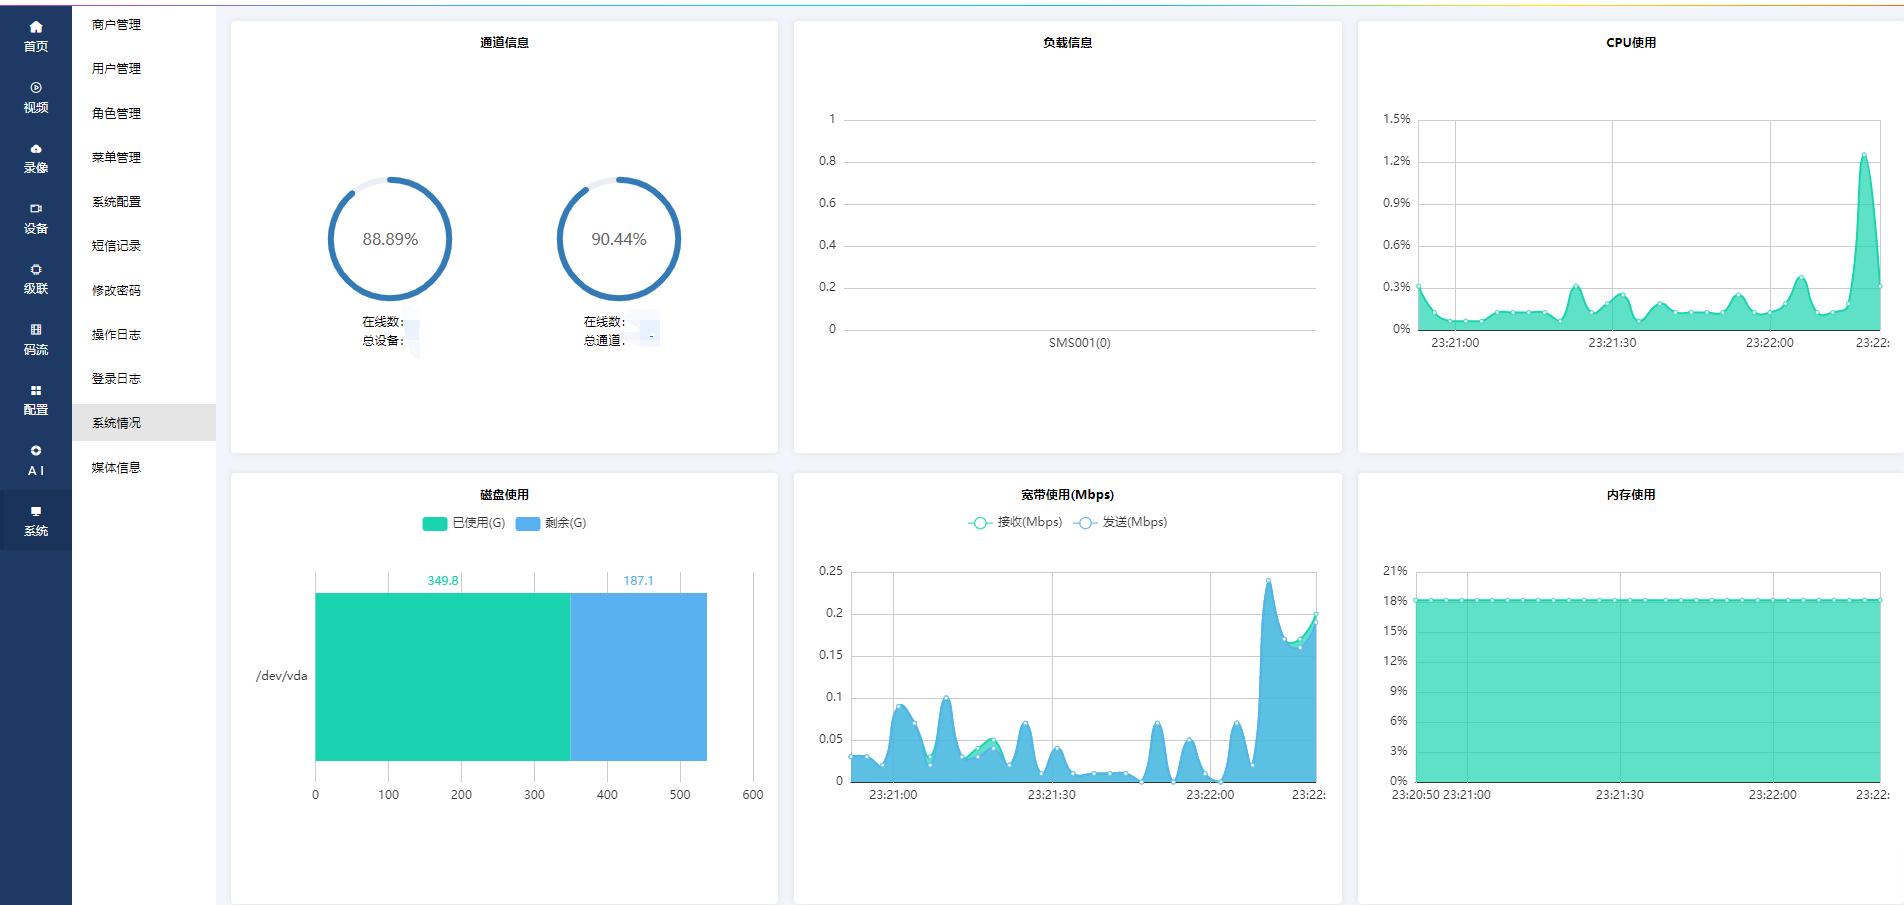Viewport: 1904px width, 905px height.
Task: Open the 首页 home icon in sidebar
Action: point(36,27)
